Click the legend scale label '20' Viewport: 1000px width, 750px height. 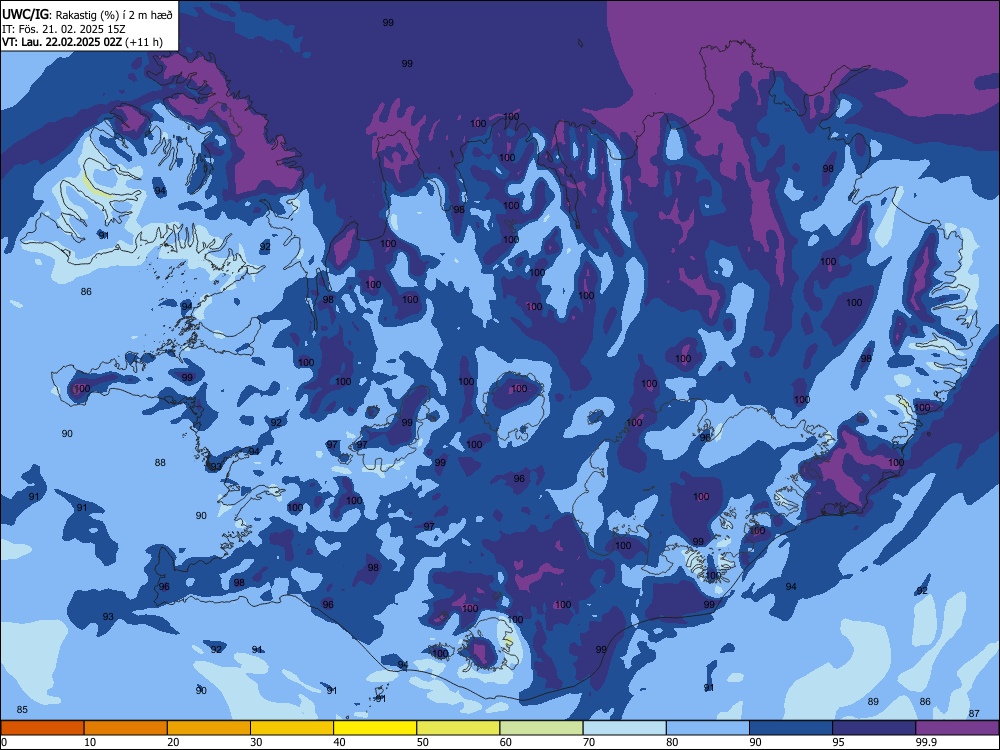pos(173,742)
